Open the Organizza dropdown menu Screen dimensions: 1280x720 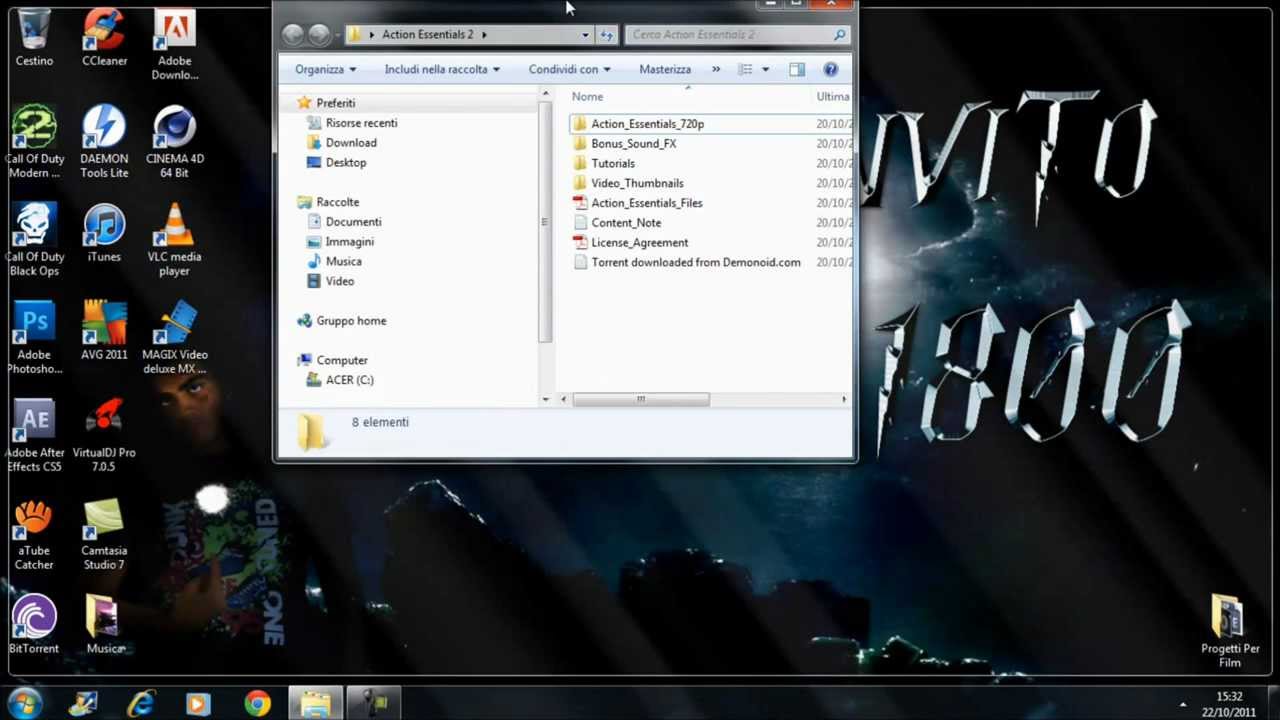(x=325, y=69)
